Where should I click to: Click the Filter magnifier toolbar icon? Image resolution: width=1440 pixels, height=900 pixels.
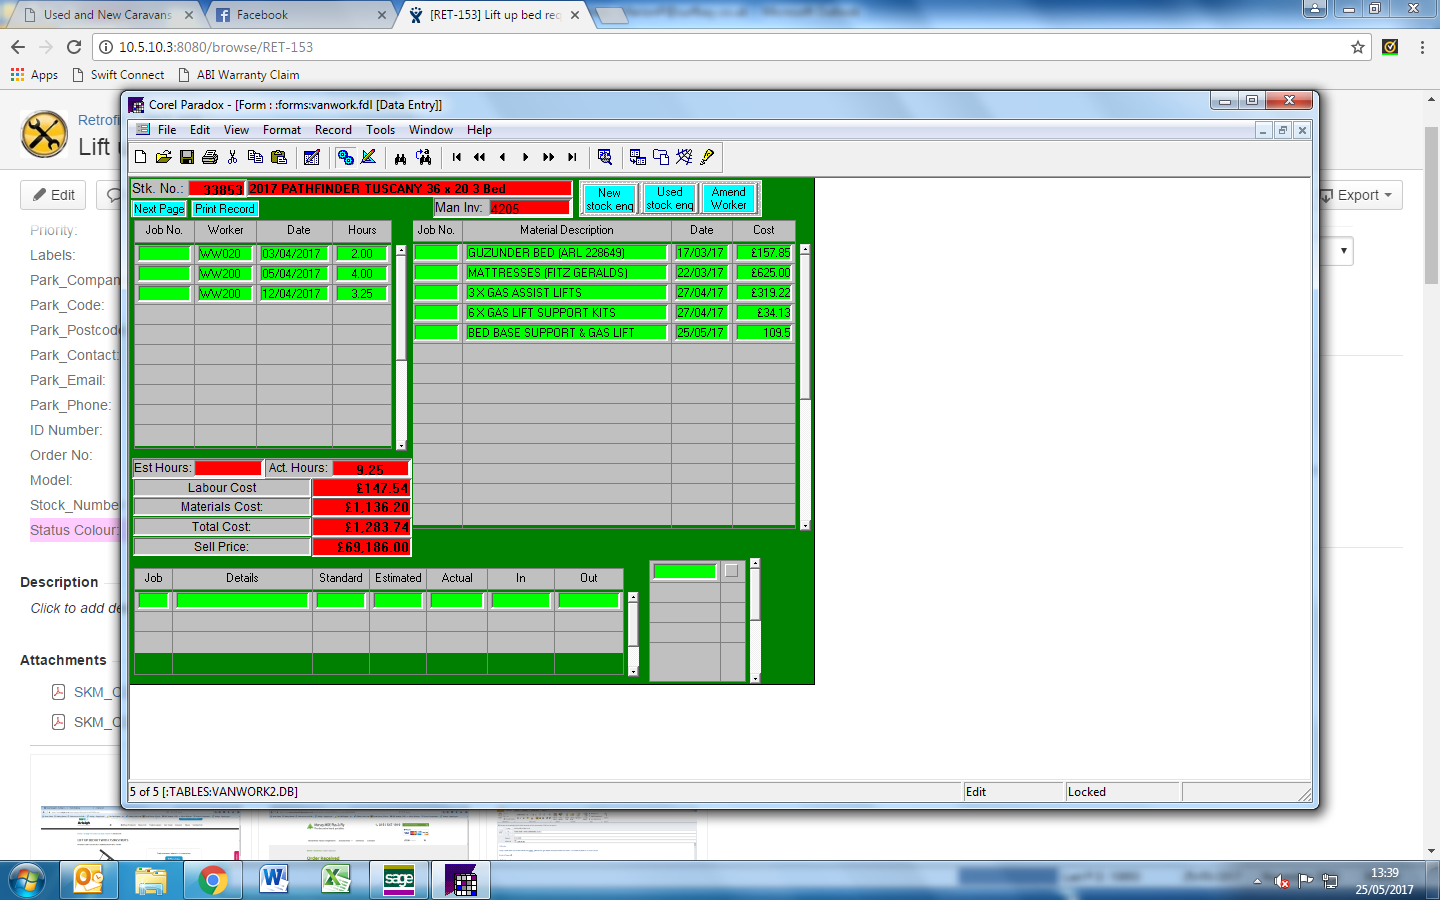[x=605, y=157]
